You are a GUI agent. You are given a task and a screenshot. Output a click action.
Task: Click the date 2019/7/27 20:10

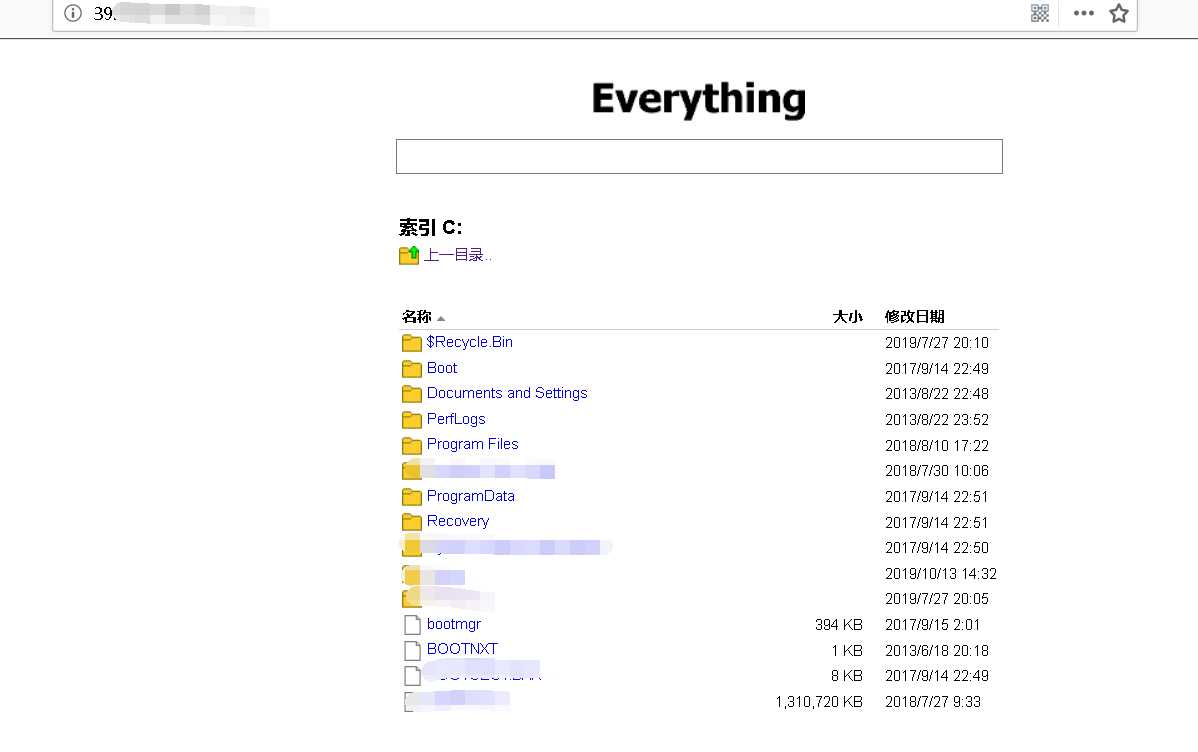(x=937, y=343)
